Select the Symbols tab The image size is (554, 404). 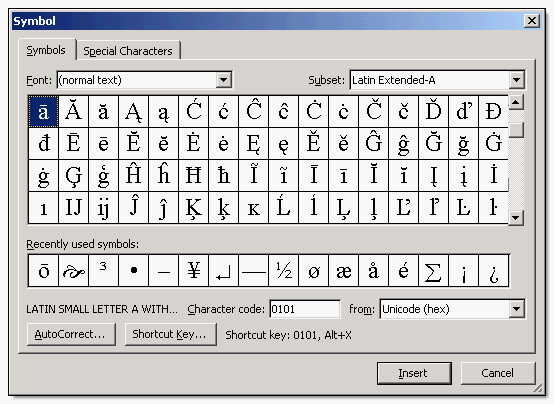(x=46, y=50)
